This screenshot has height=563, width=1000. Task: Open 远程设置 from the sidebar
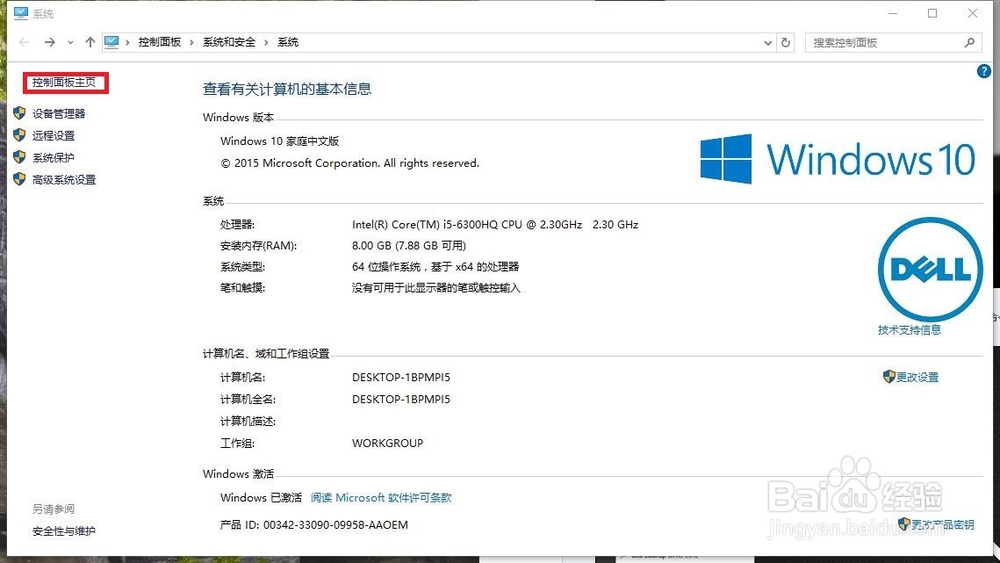(x=54, y=136)
